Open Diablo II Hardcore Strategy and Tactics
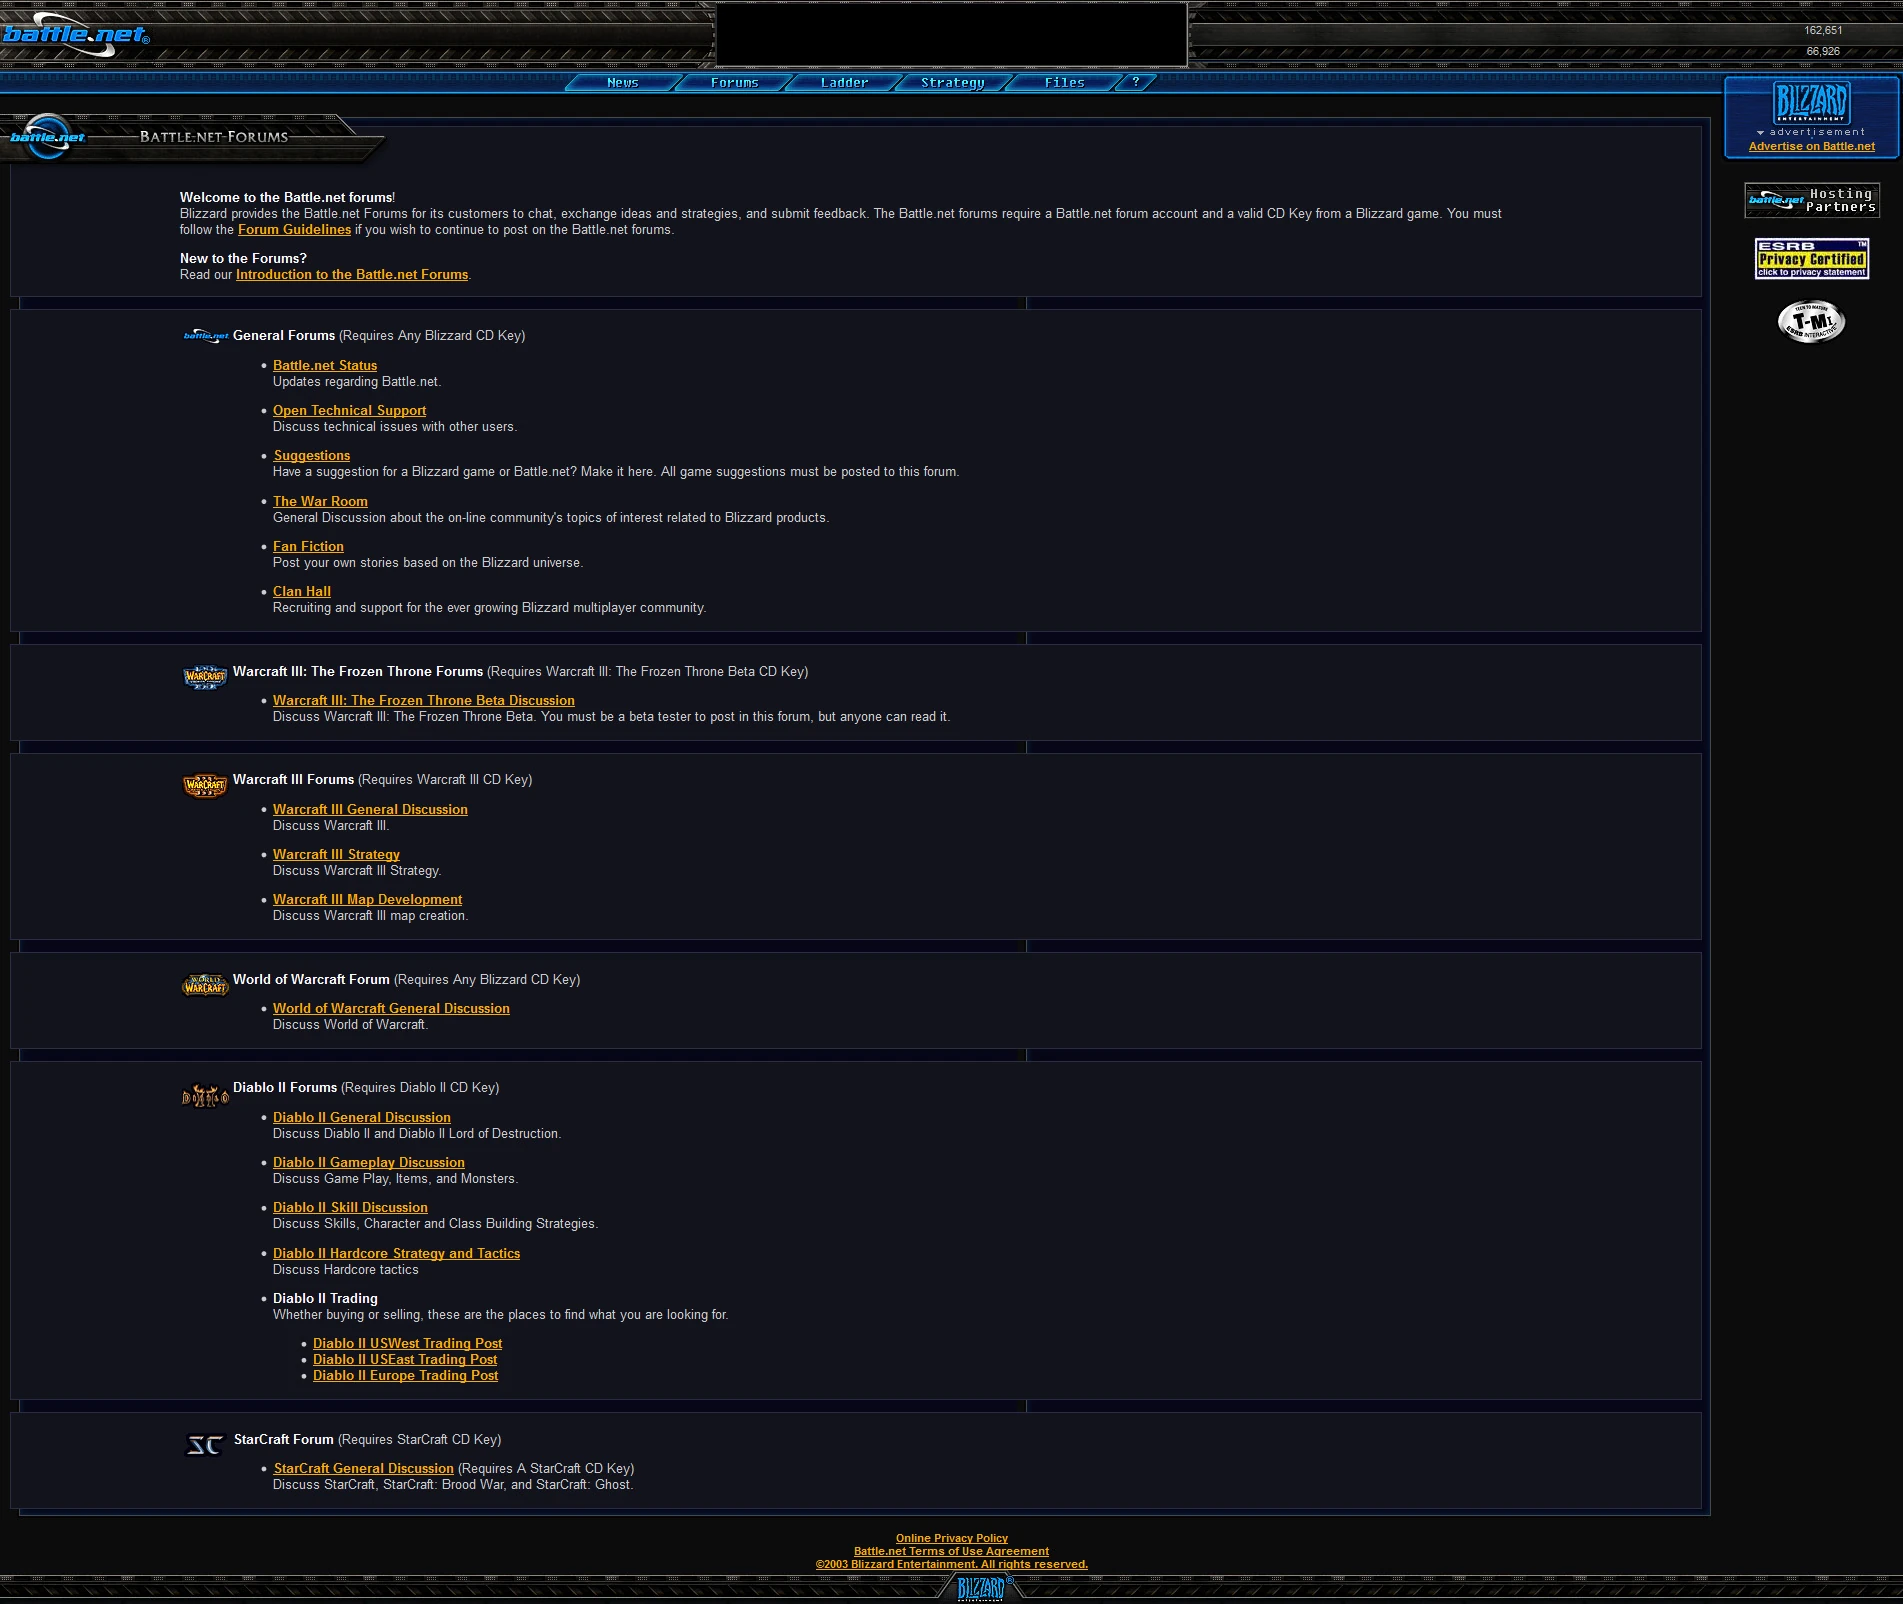Image resolution: width=1903 pixels, height=1604 pixels. tap(397, 1254)
